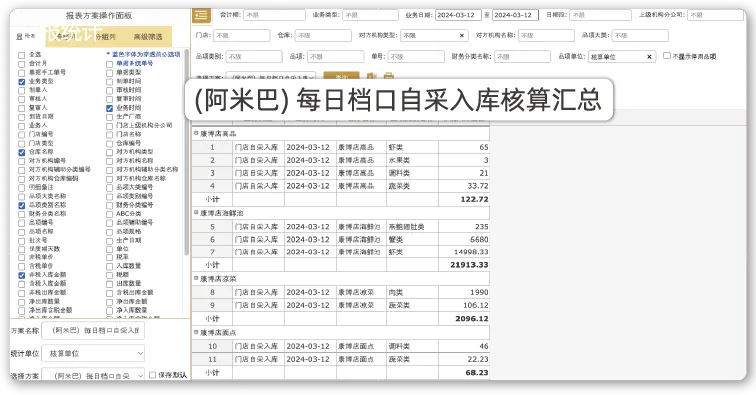The width and height of the screenshot is (756, 395).
Task: Enable the 保存默认 checkbox
Action: 152,375
